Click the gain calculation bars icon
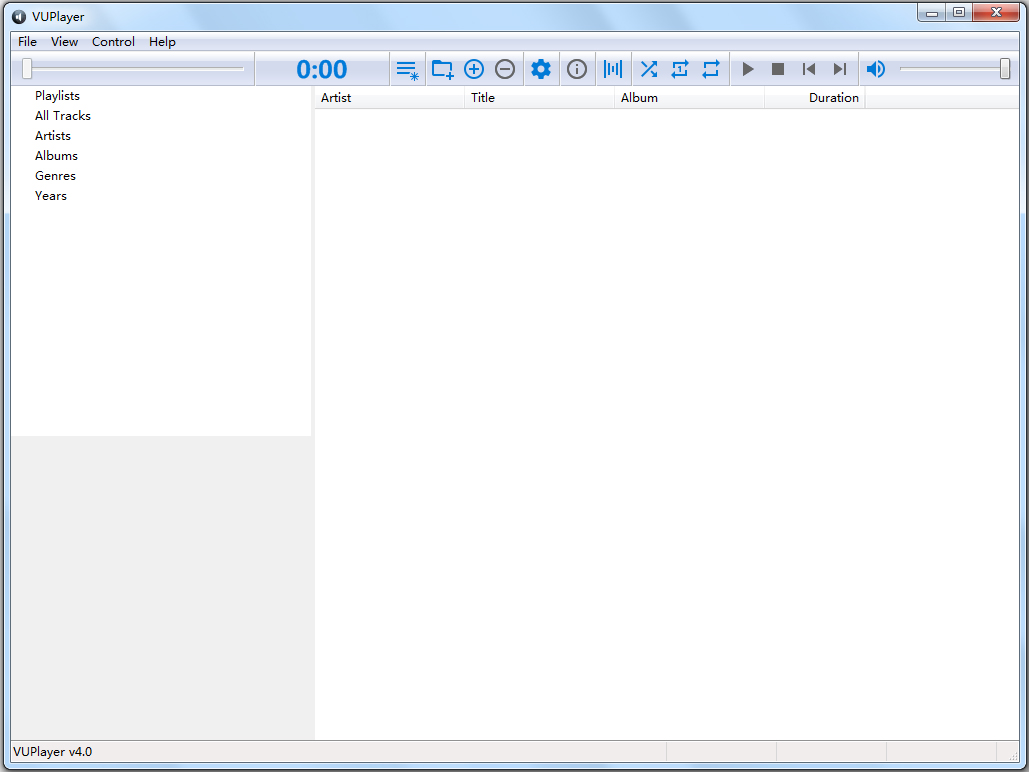 (x=613, y=70)
